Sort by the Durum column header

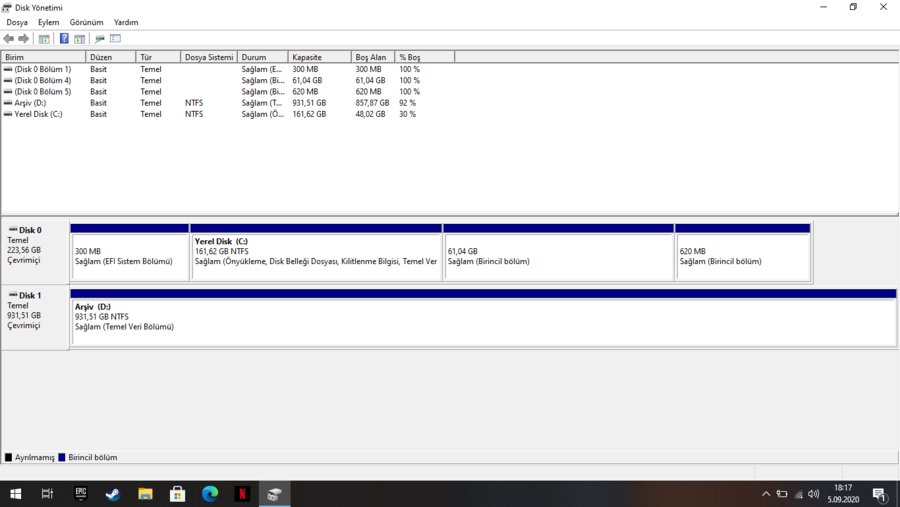point(262,57)
